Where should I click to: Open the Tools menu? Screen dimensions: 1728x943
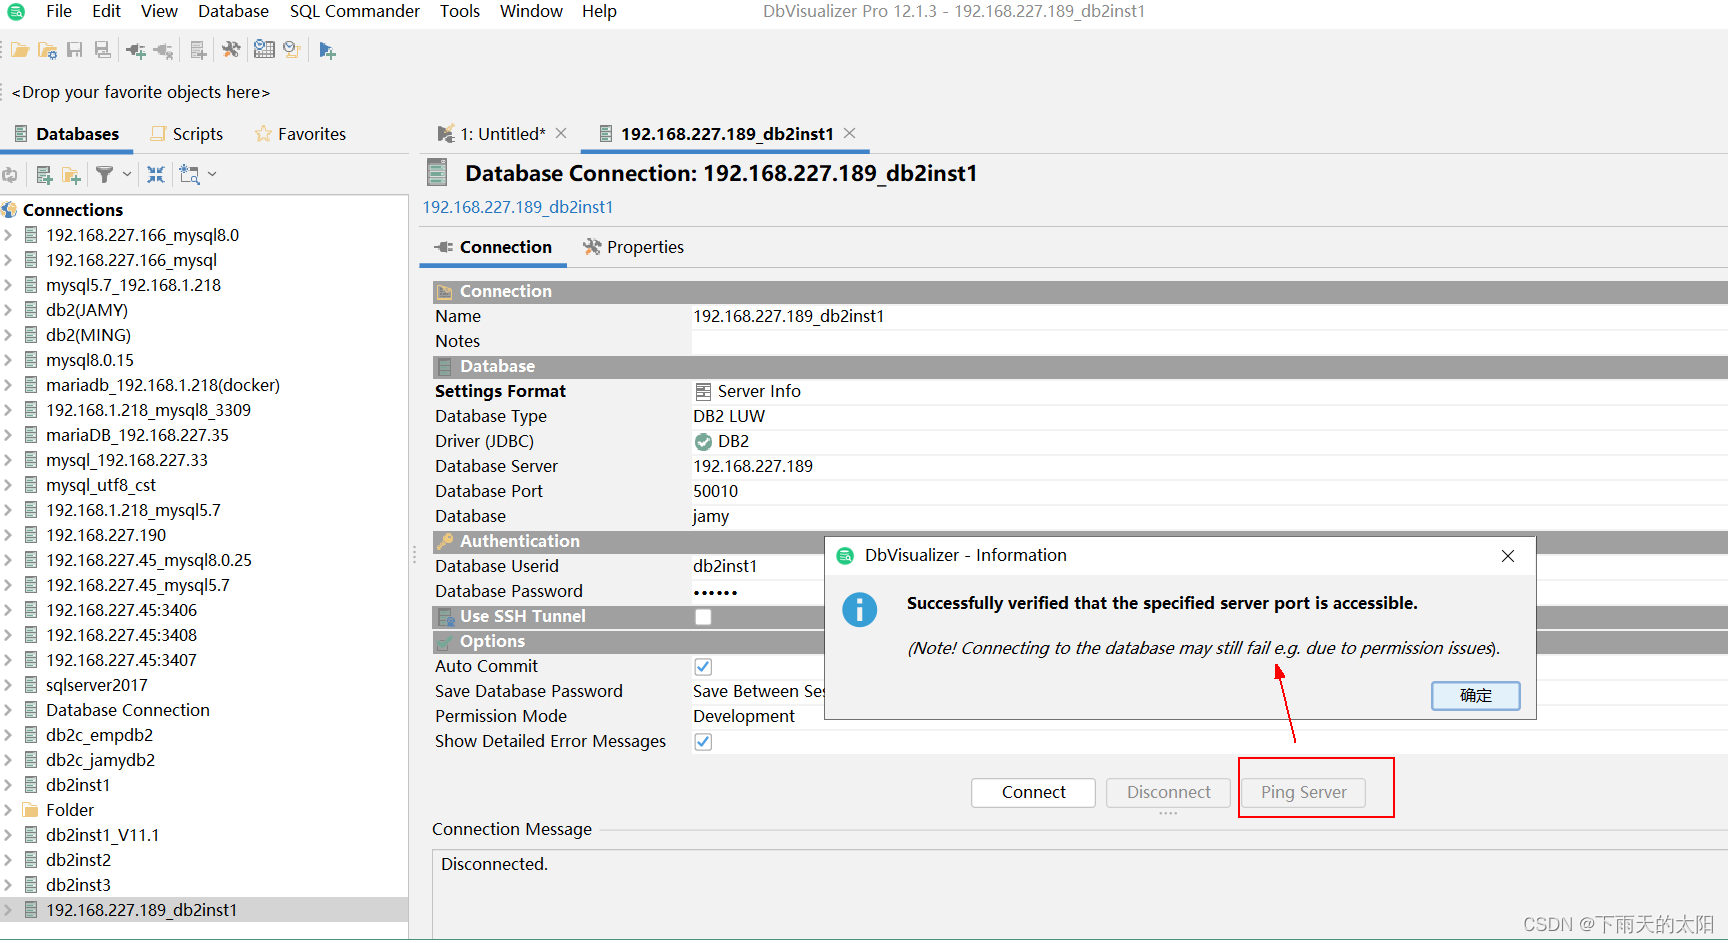pyautogui.click(x=460, y=11)
